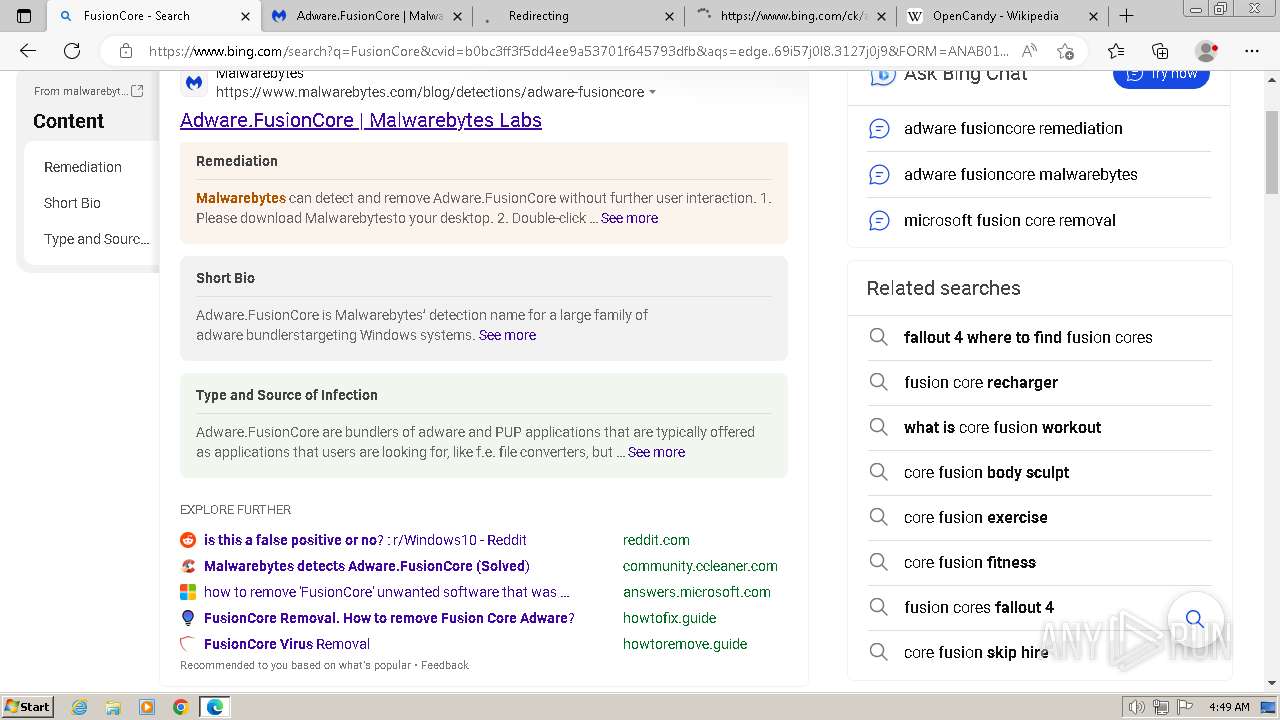Open Reddit false positive discussion link
The image size is (1280, 720).
point(365,540)
